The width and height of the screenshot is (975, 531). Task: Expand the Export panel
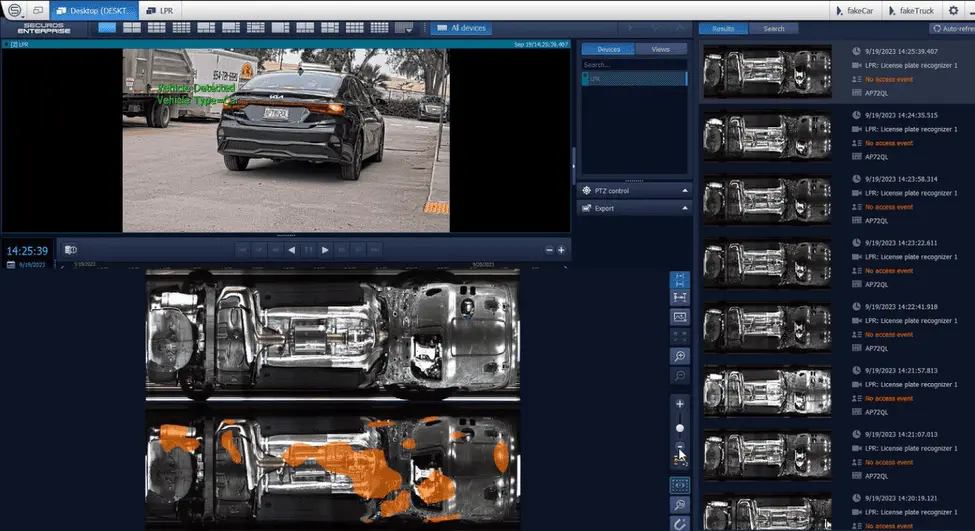(634, 208)
